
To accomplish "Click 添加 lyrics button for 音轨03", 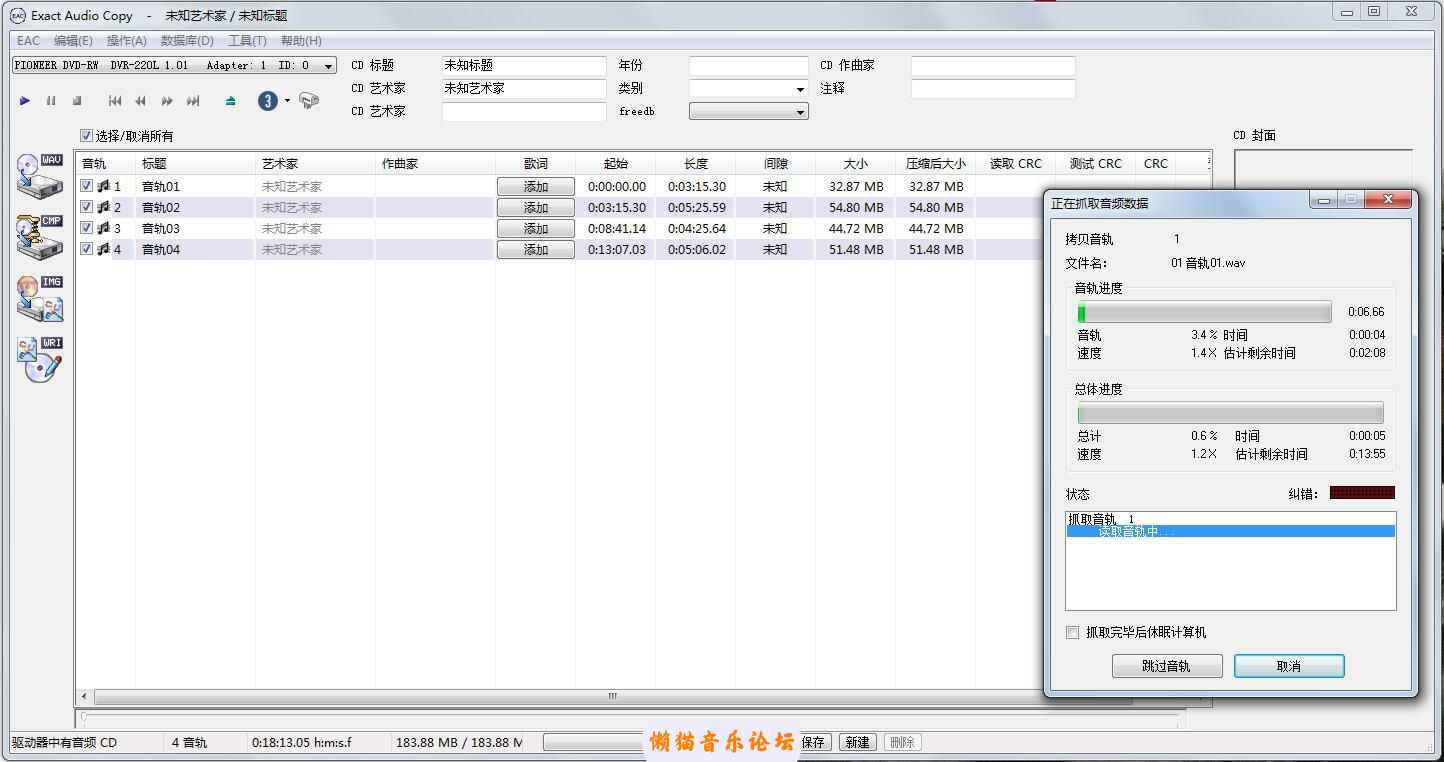I will (536, 229).
